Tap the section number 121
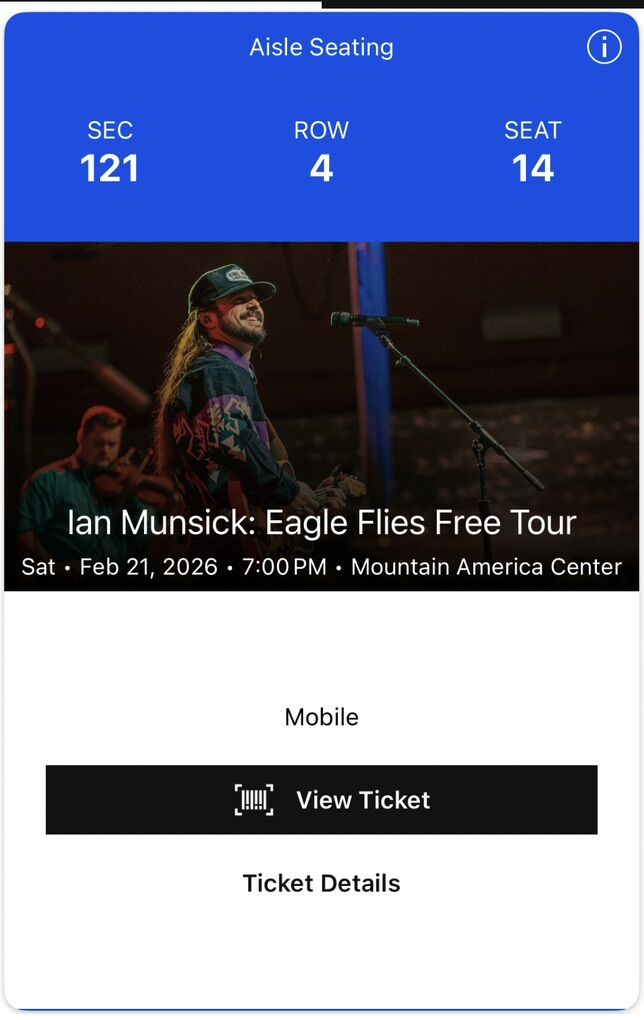The height and width of the screenshot is (1020, 644). coord(109,169)
